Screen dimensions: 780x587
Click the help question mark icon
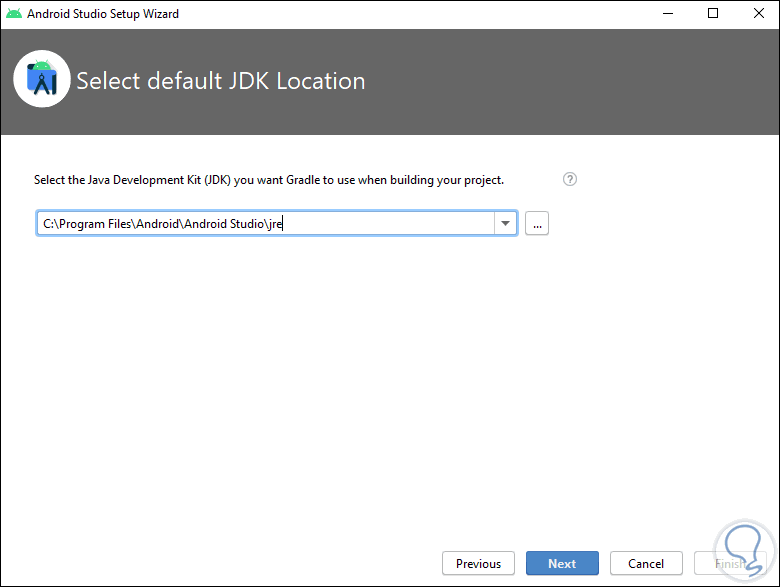pyautogui.click(x=570, y=180)
